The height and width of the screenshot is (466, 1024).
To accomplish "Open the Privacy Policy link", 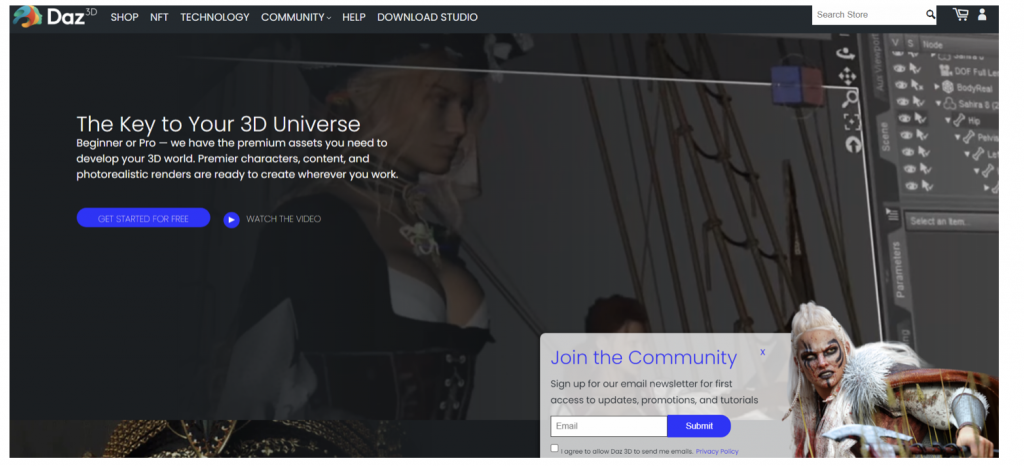I will 717,452.
